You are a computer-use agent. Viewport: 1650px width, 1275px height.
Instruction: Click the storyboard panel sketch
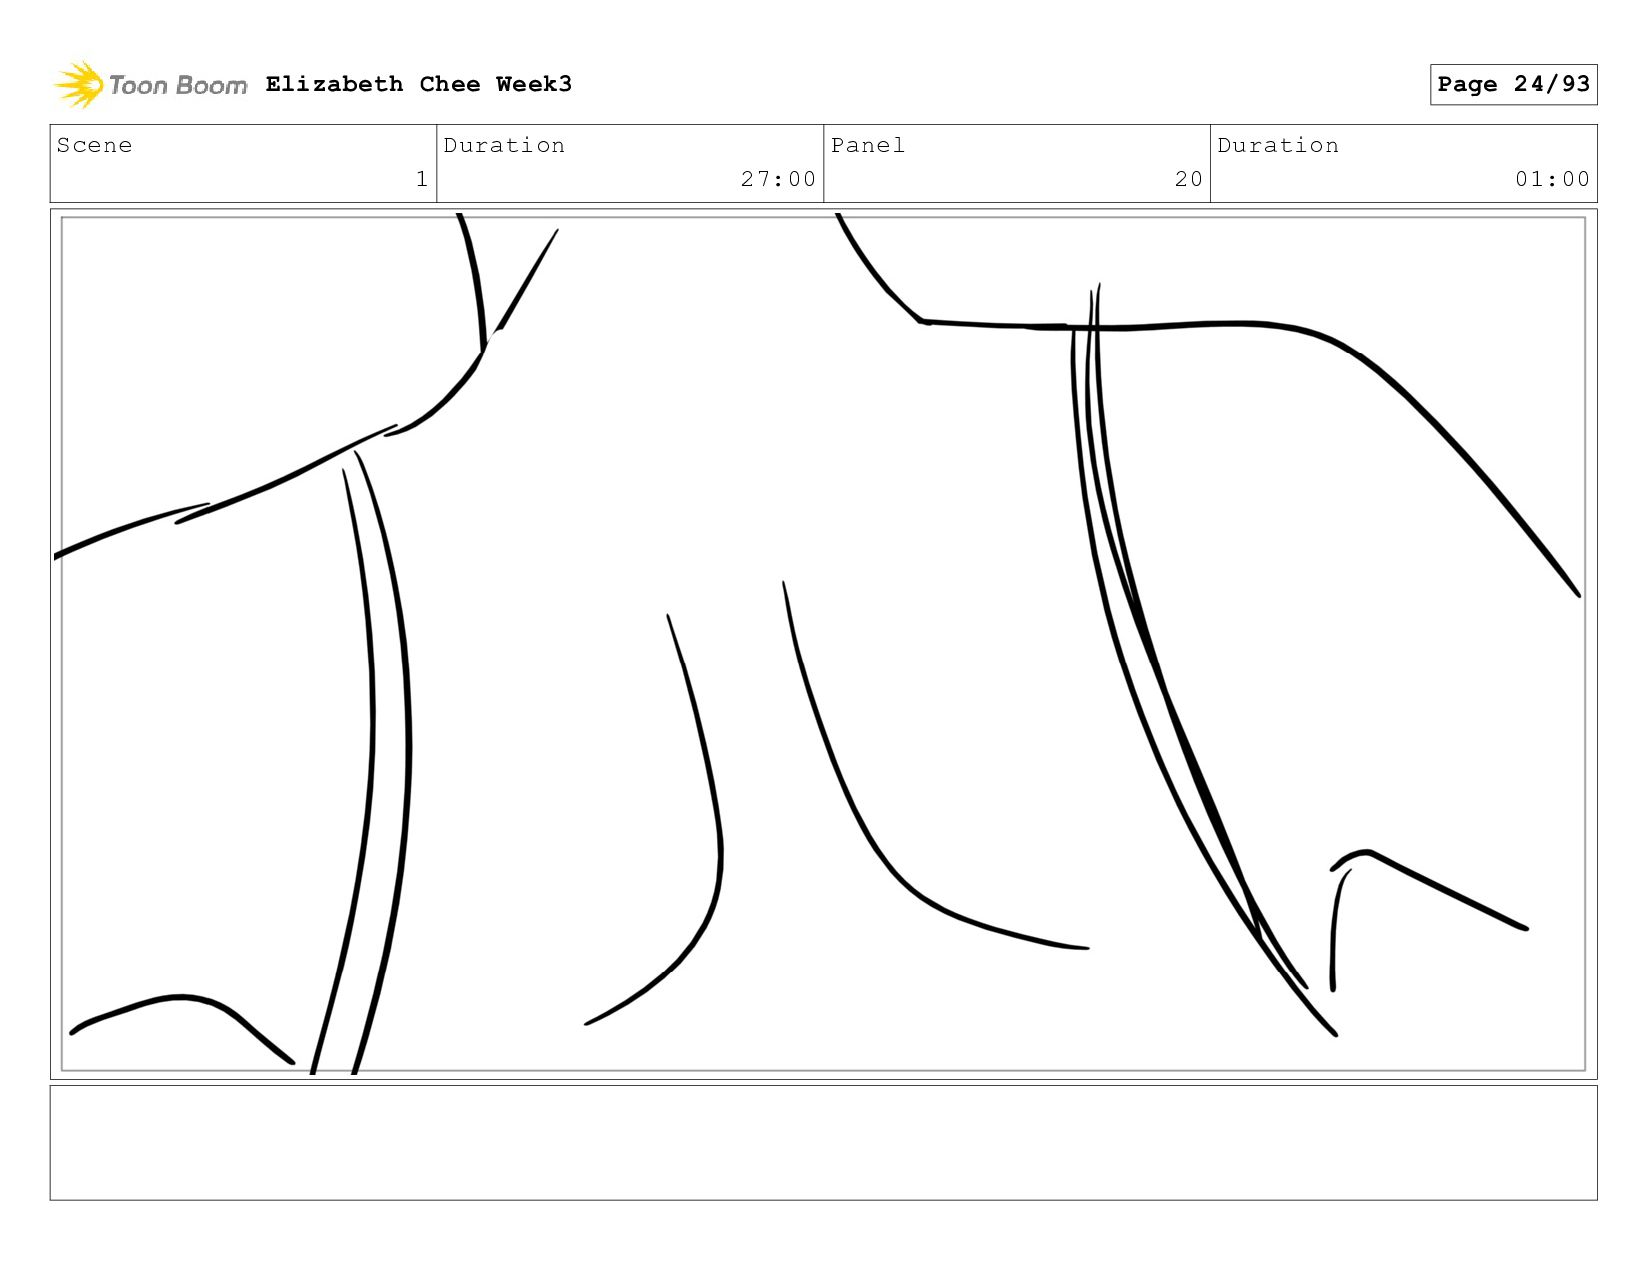[x=823, y=644]
